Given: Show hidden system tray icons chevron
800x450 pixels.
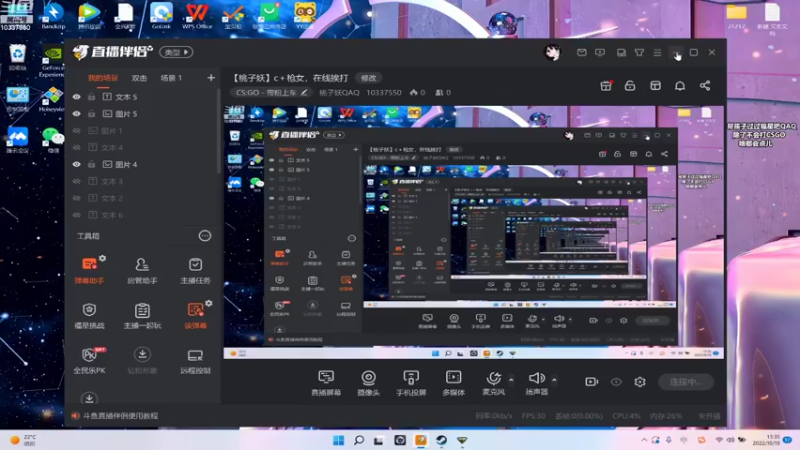Looking at the screenshot, I should point(644,440).
